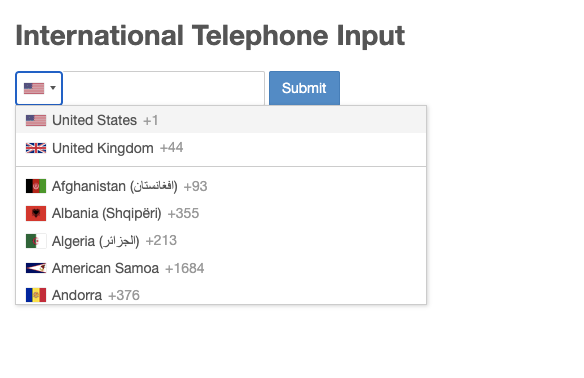Click the United States flag in dropdown list
The image size is (584, 378).
[36, 120]
